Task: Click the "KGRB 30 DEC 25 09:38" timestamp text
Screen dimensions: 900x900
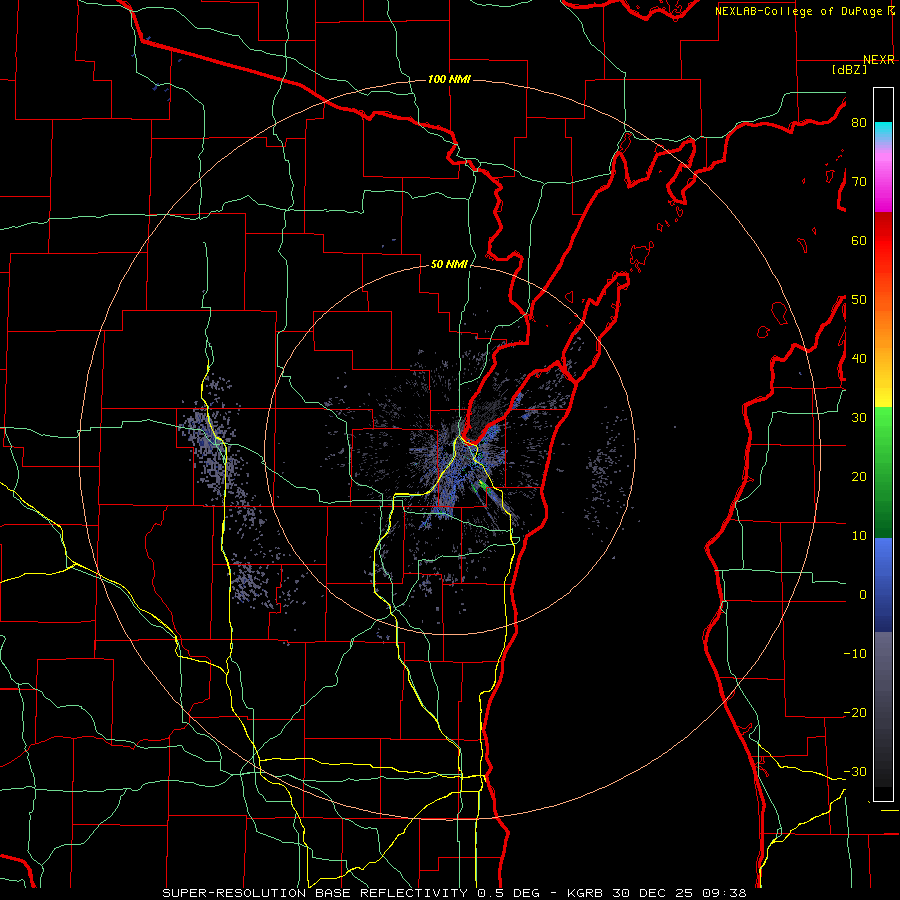Action: click(x=657, y=893)
